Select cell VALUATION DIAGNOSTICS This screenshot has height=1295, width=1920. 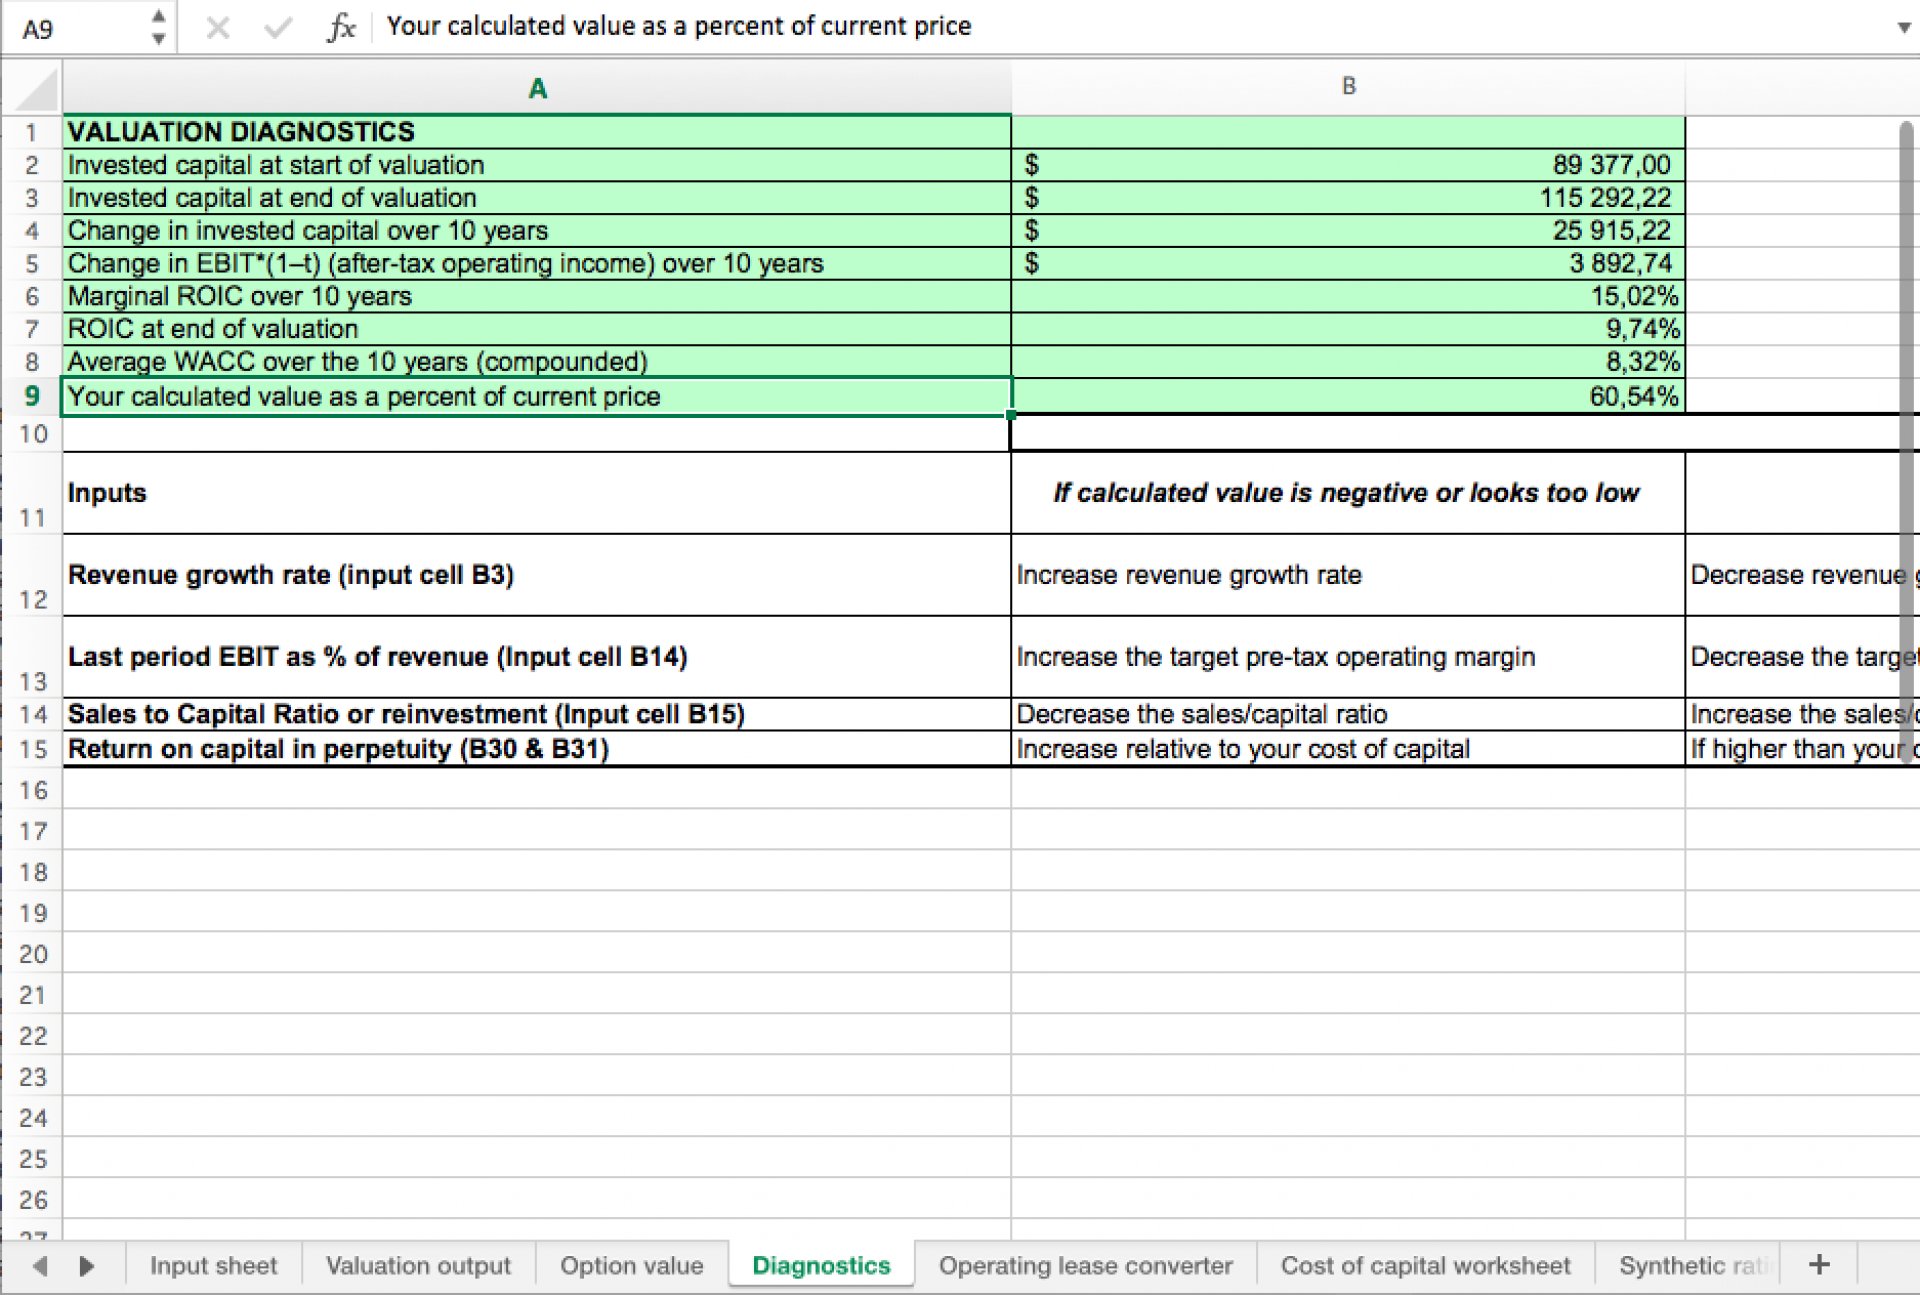click(x=537, y=132)
